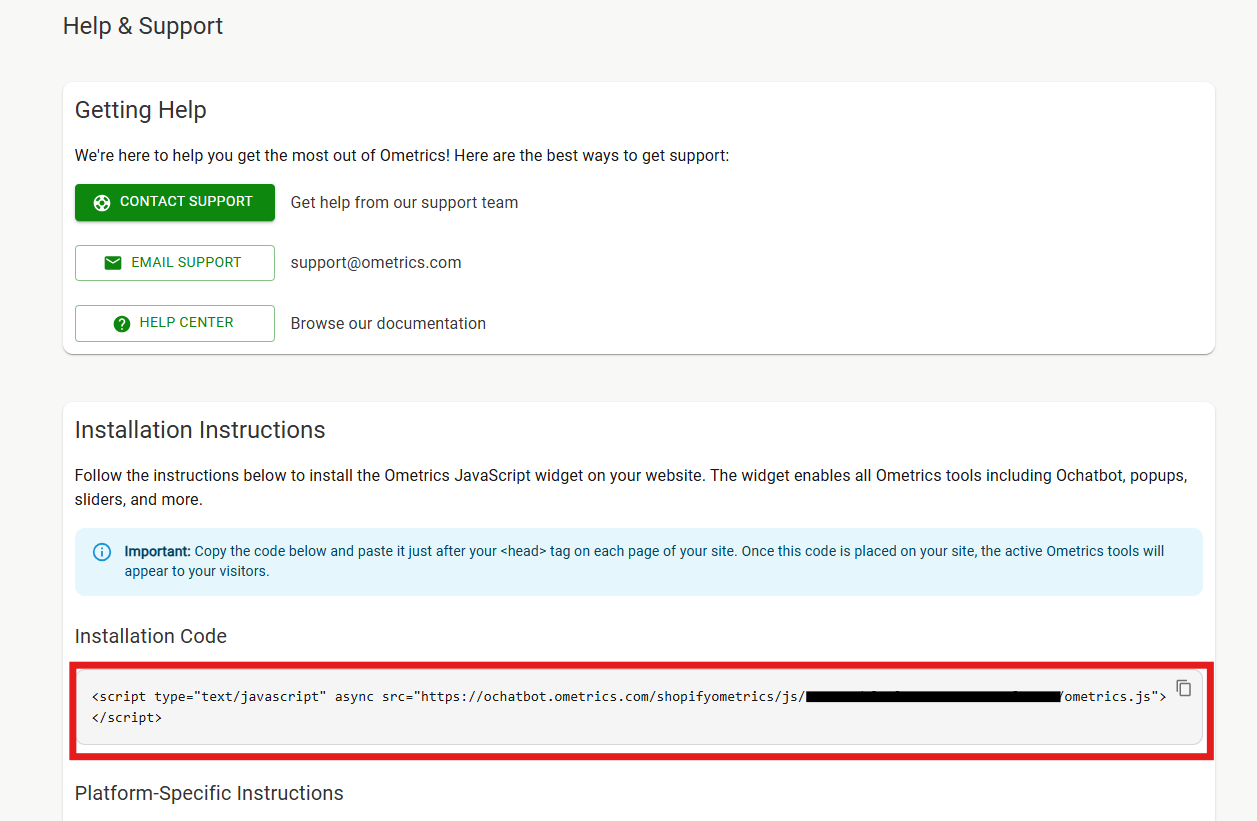Click the 'Getting Help' heading
1257x821 pixels.
point(141,110)
